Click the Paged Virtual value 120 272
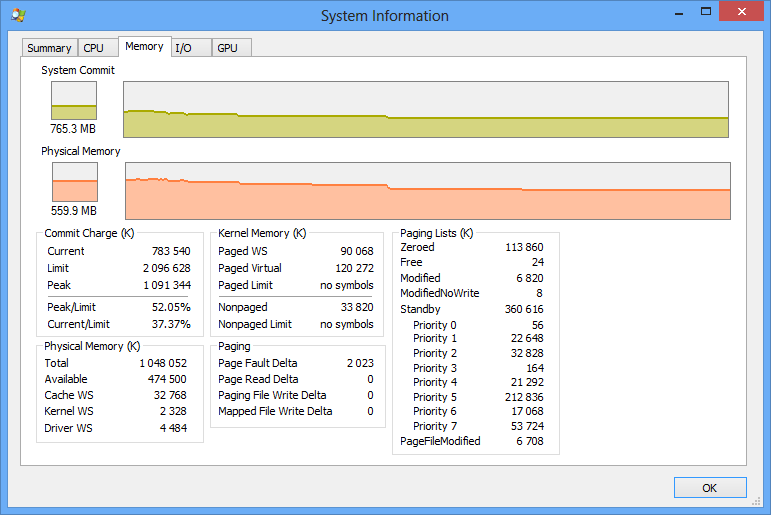 [355, 268]
